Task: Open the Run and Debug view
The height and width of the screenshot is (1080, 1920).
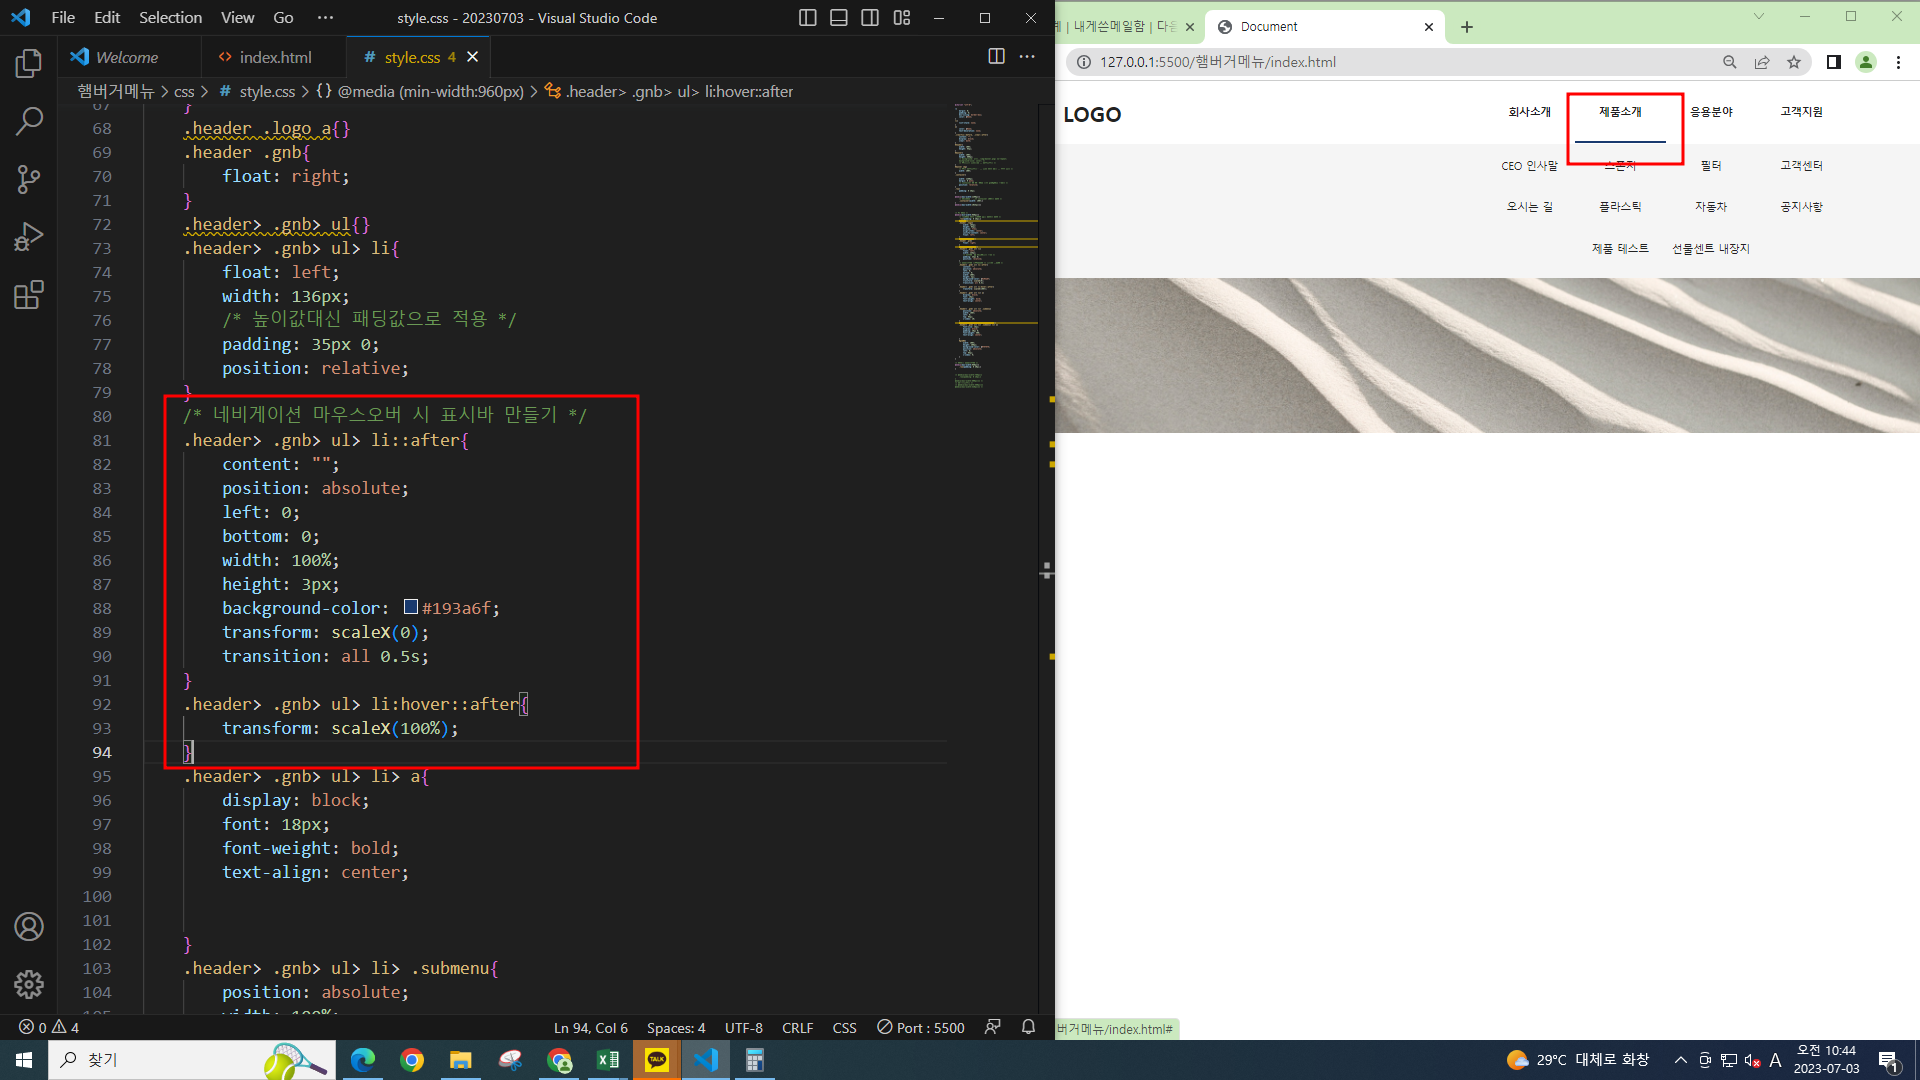Action: [29, 237]
